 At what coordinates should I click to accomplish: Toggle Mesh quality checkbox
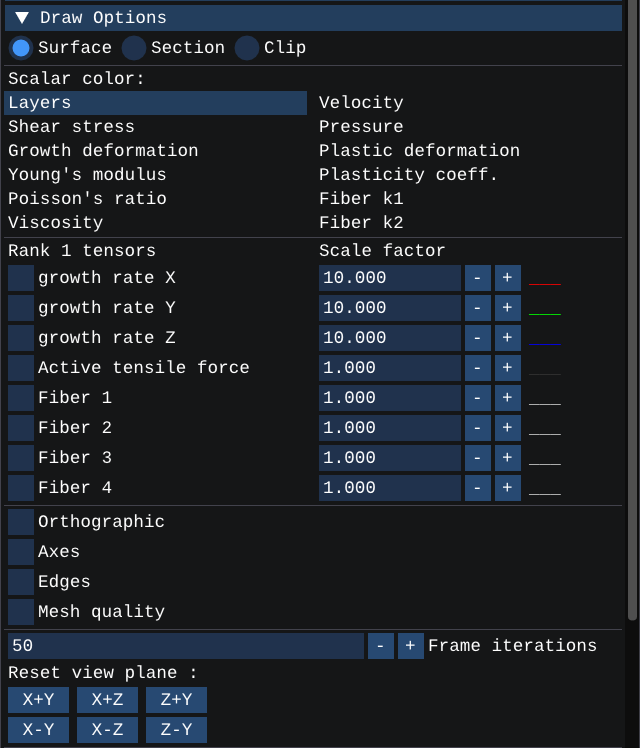(x=21, y=612)
